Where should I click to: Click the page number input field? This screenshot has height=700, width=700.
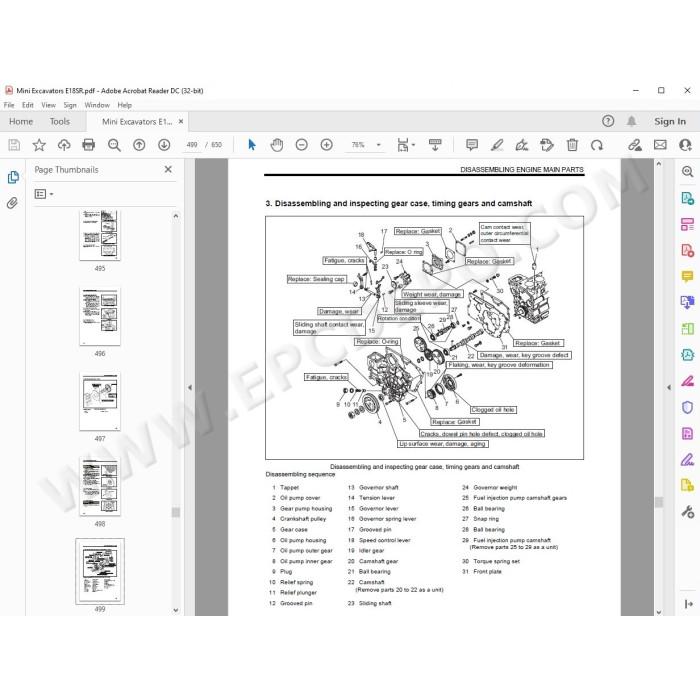(192, 145)
